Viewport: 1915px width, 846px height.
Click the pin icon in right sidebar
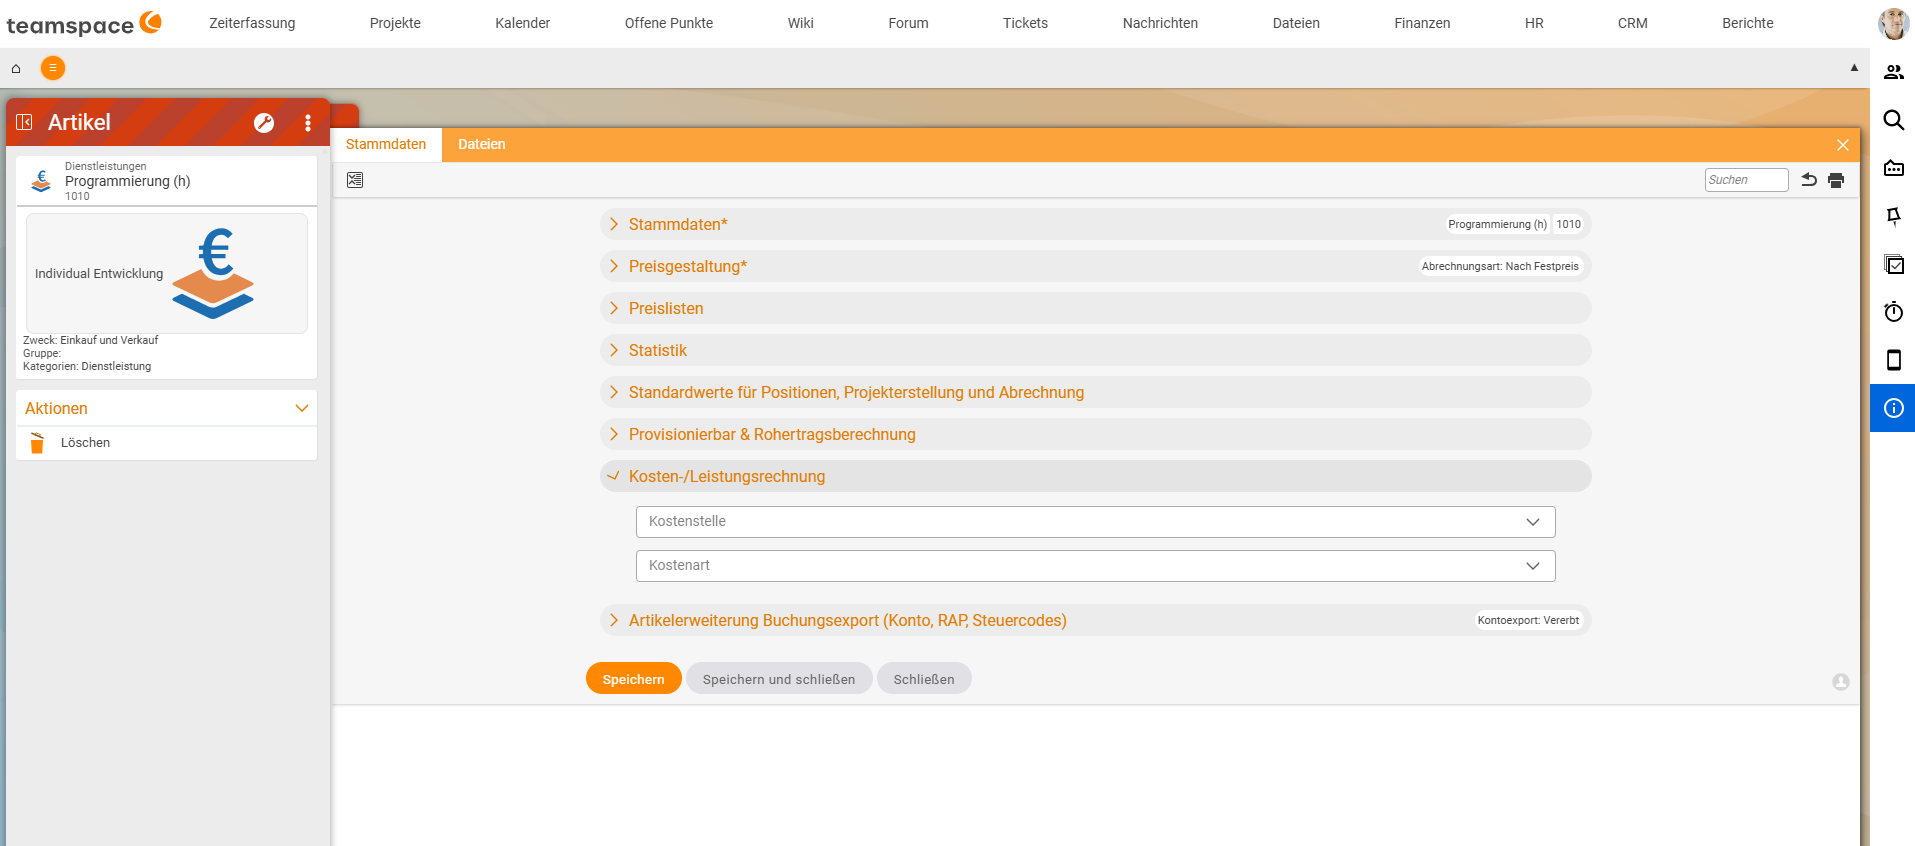[1894, 216]
